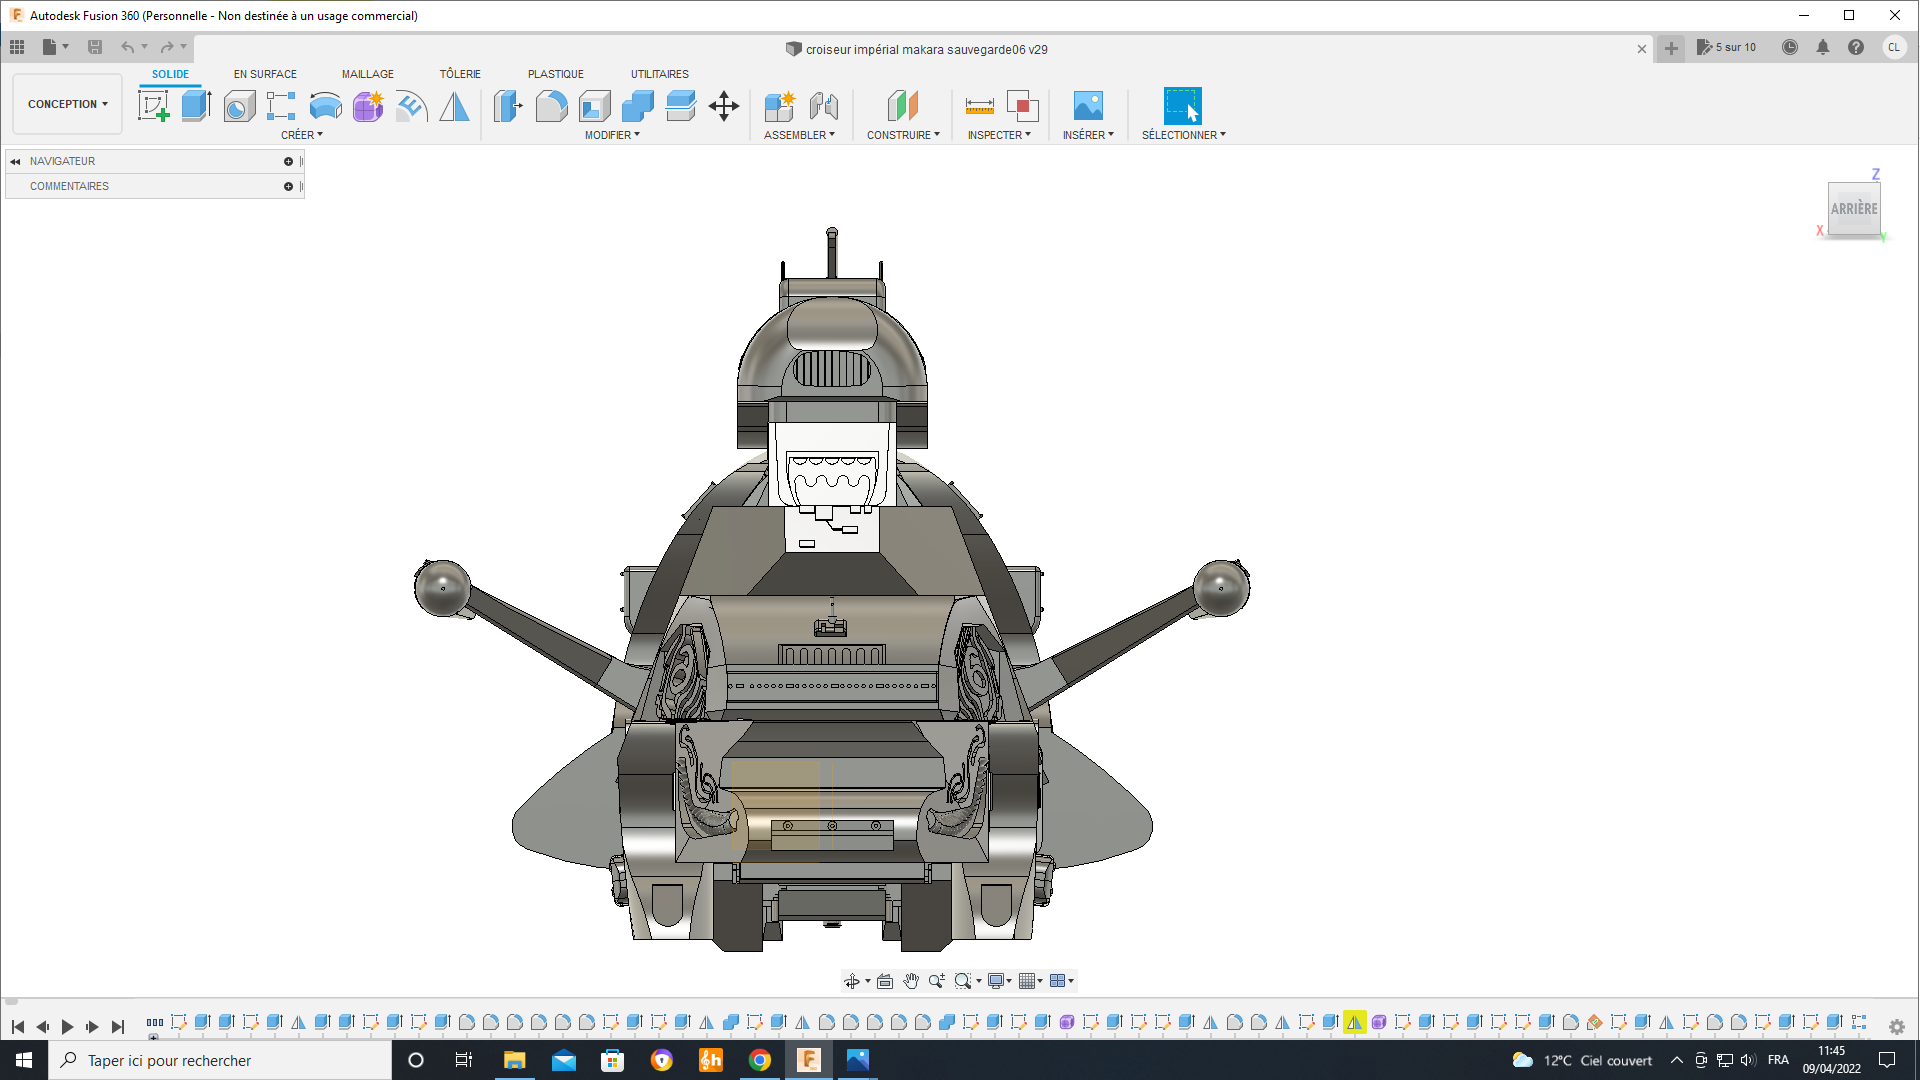
Task: Switch to the MAILLAGE tab
Action: coord(367,74)
